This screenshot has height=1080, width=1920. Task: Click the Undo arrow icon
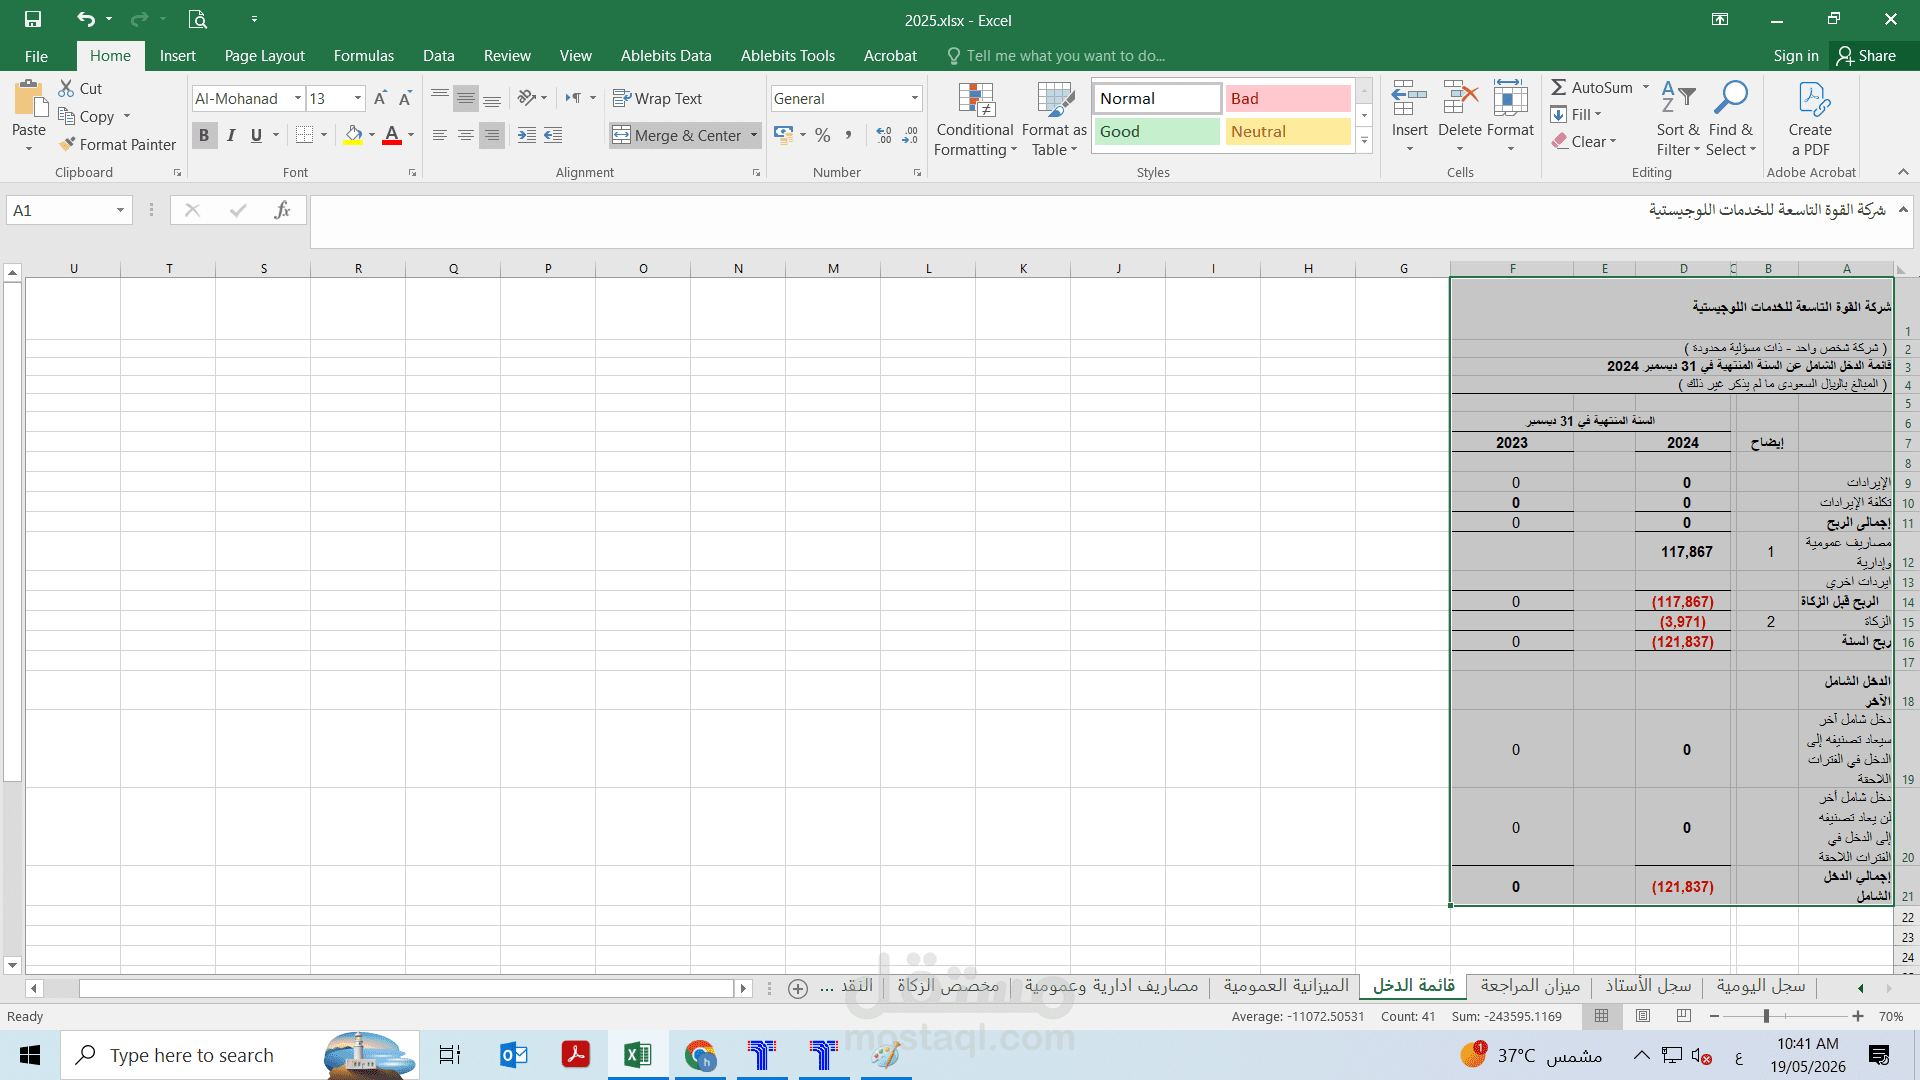[86, 19]
